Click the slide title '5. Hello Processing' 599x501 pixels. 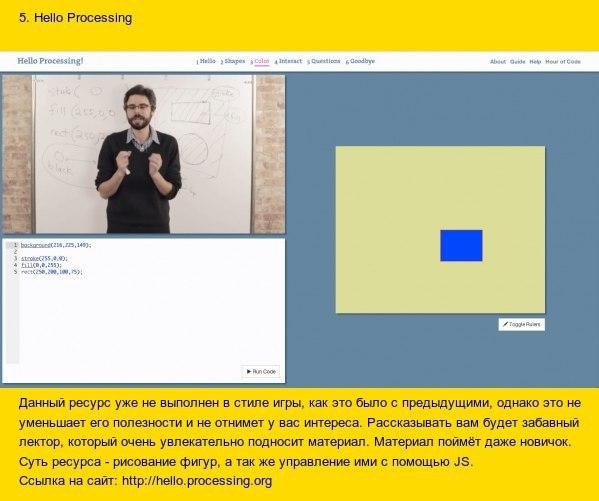76,18
